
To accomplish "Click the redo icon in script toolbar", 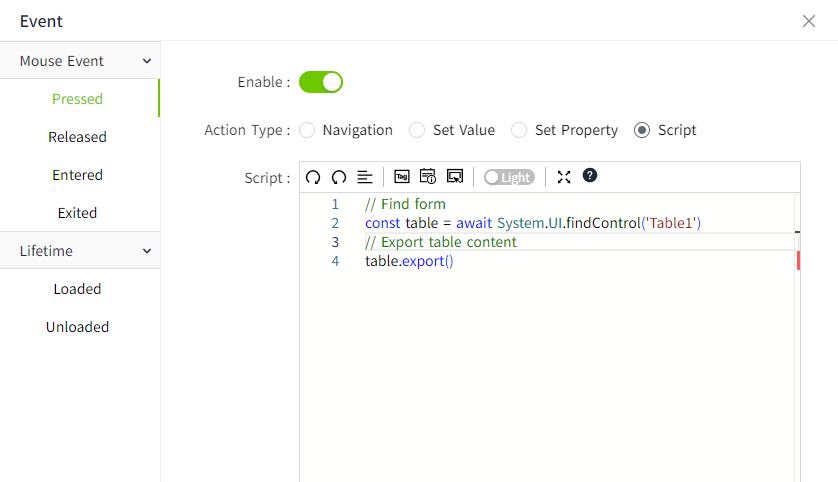I will pyautogui.click(x=339, y=177).
